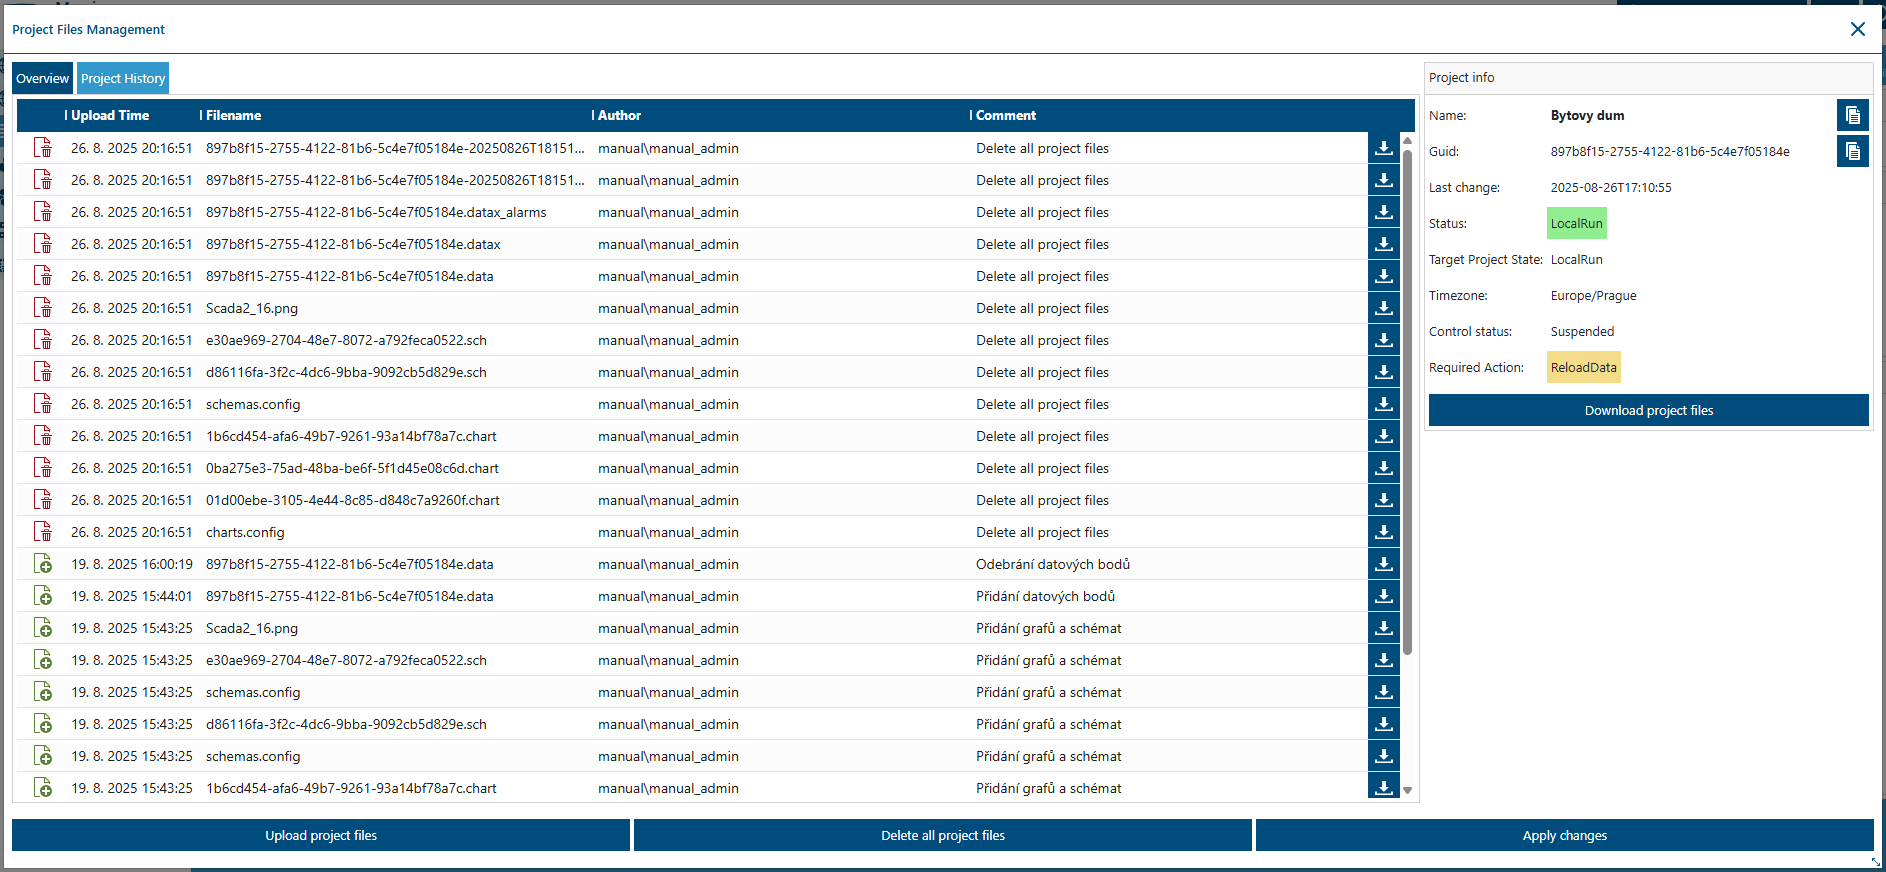This screenshot has width=1886, height=872.
Task: Download e30ae969 .sch file from 26. 8. 2025
Action: click(x=1383, y=340)
